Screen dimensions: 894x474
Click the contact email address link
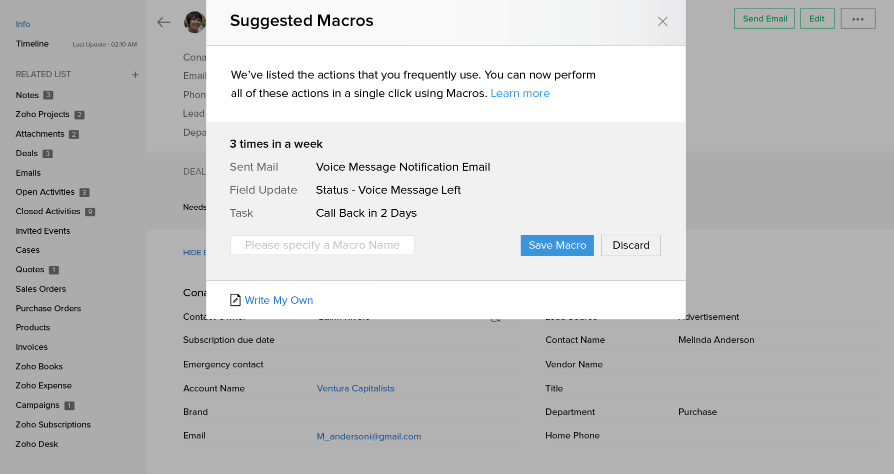[368, 436]
